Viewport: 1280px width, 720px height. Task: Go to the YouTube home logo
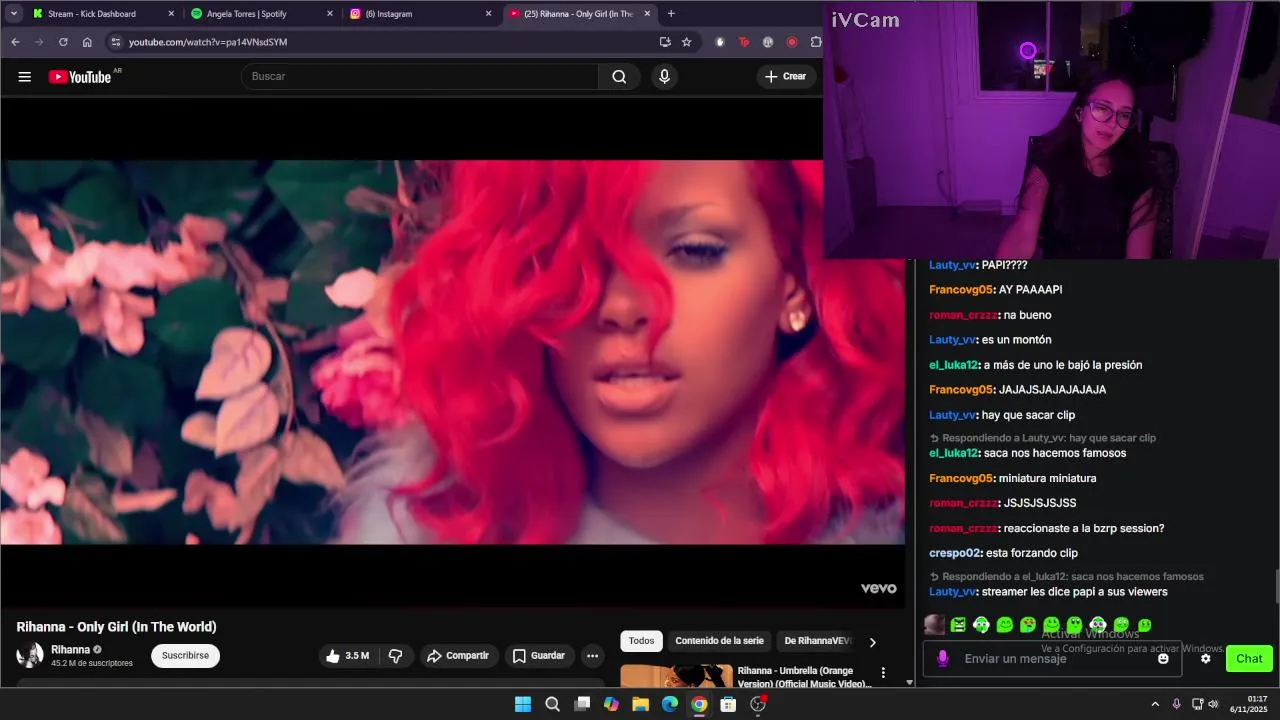[80, 77]
